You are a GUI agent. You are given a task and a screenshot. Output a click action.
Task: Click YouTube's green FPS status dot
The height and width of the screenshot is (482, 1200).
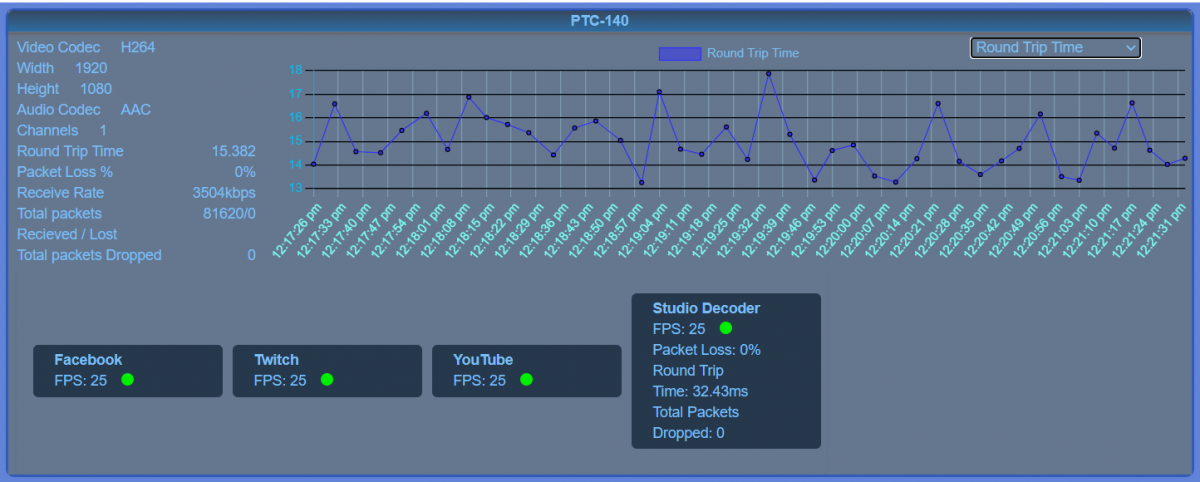click(526, 380)
